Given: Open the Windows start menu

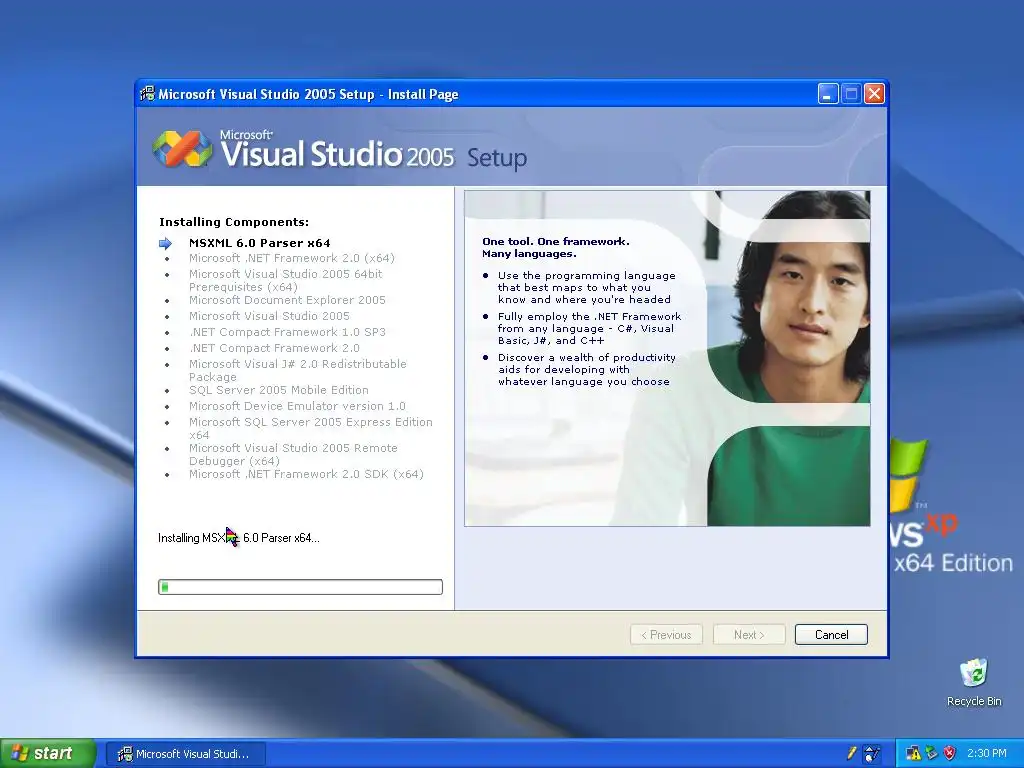Looking at the screenshot, I should pyautogui.click(x=47, y=754).
